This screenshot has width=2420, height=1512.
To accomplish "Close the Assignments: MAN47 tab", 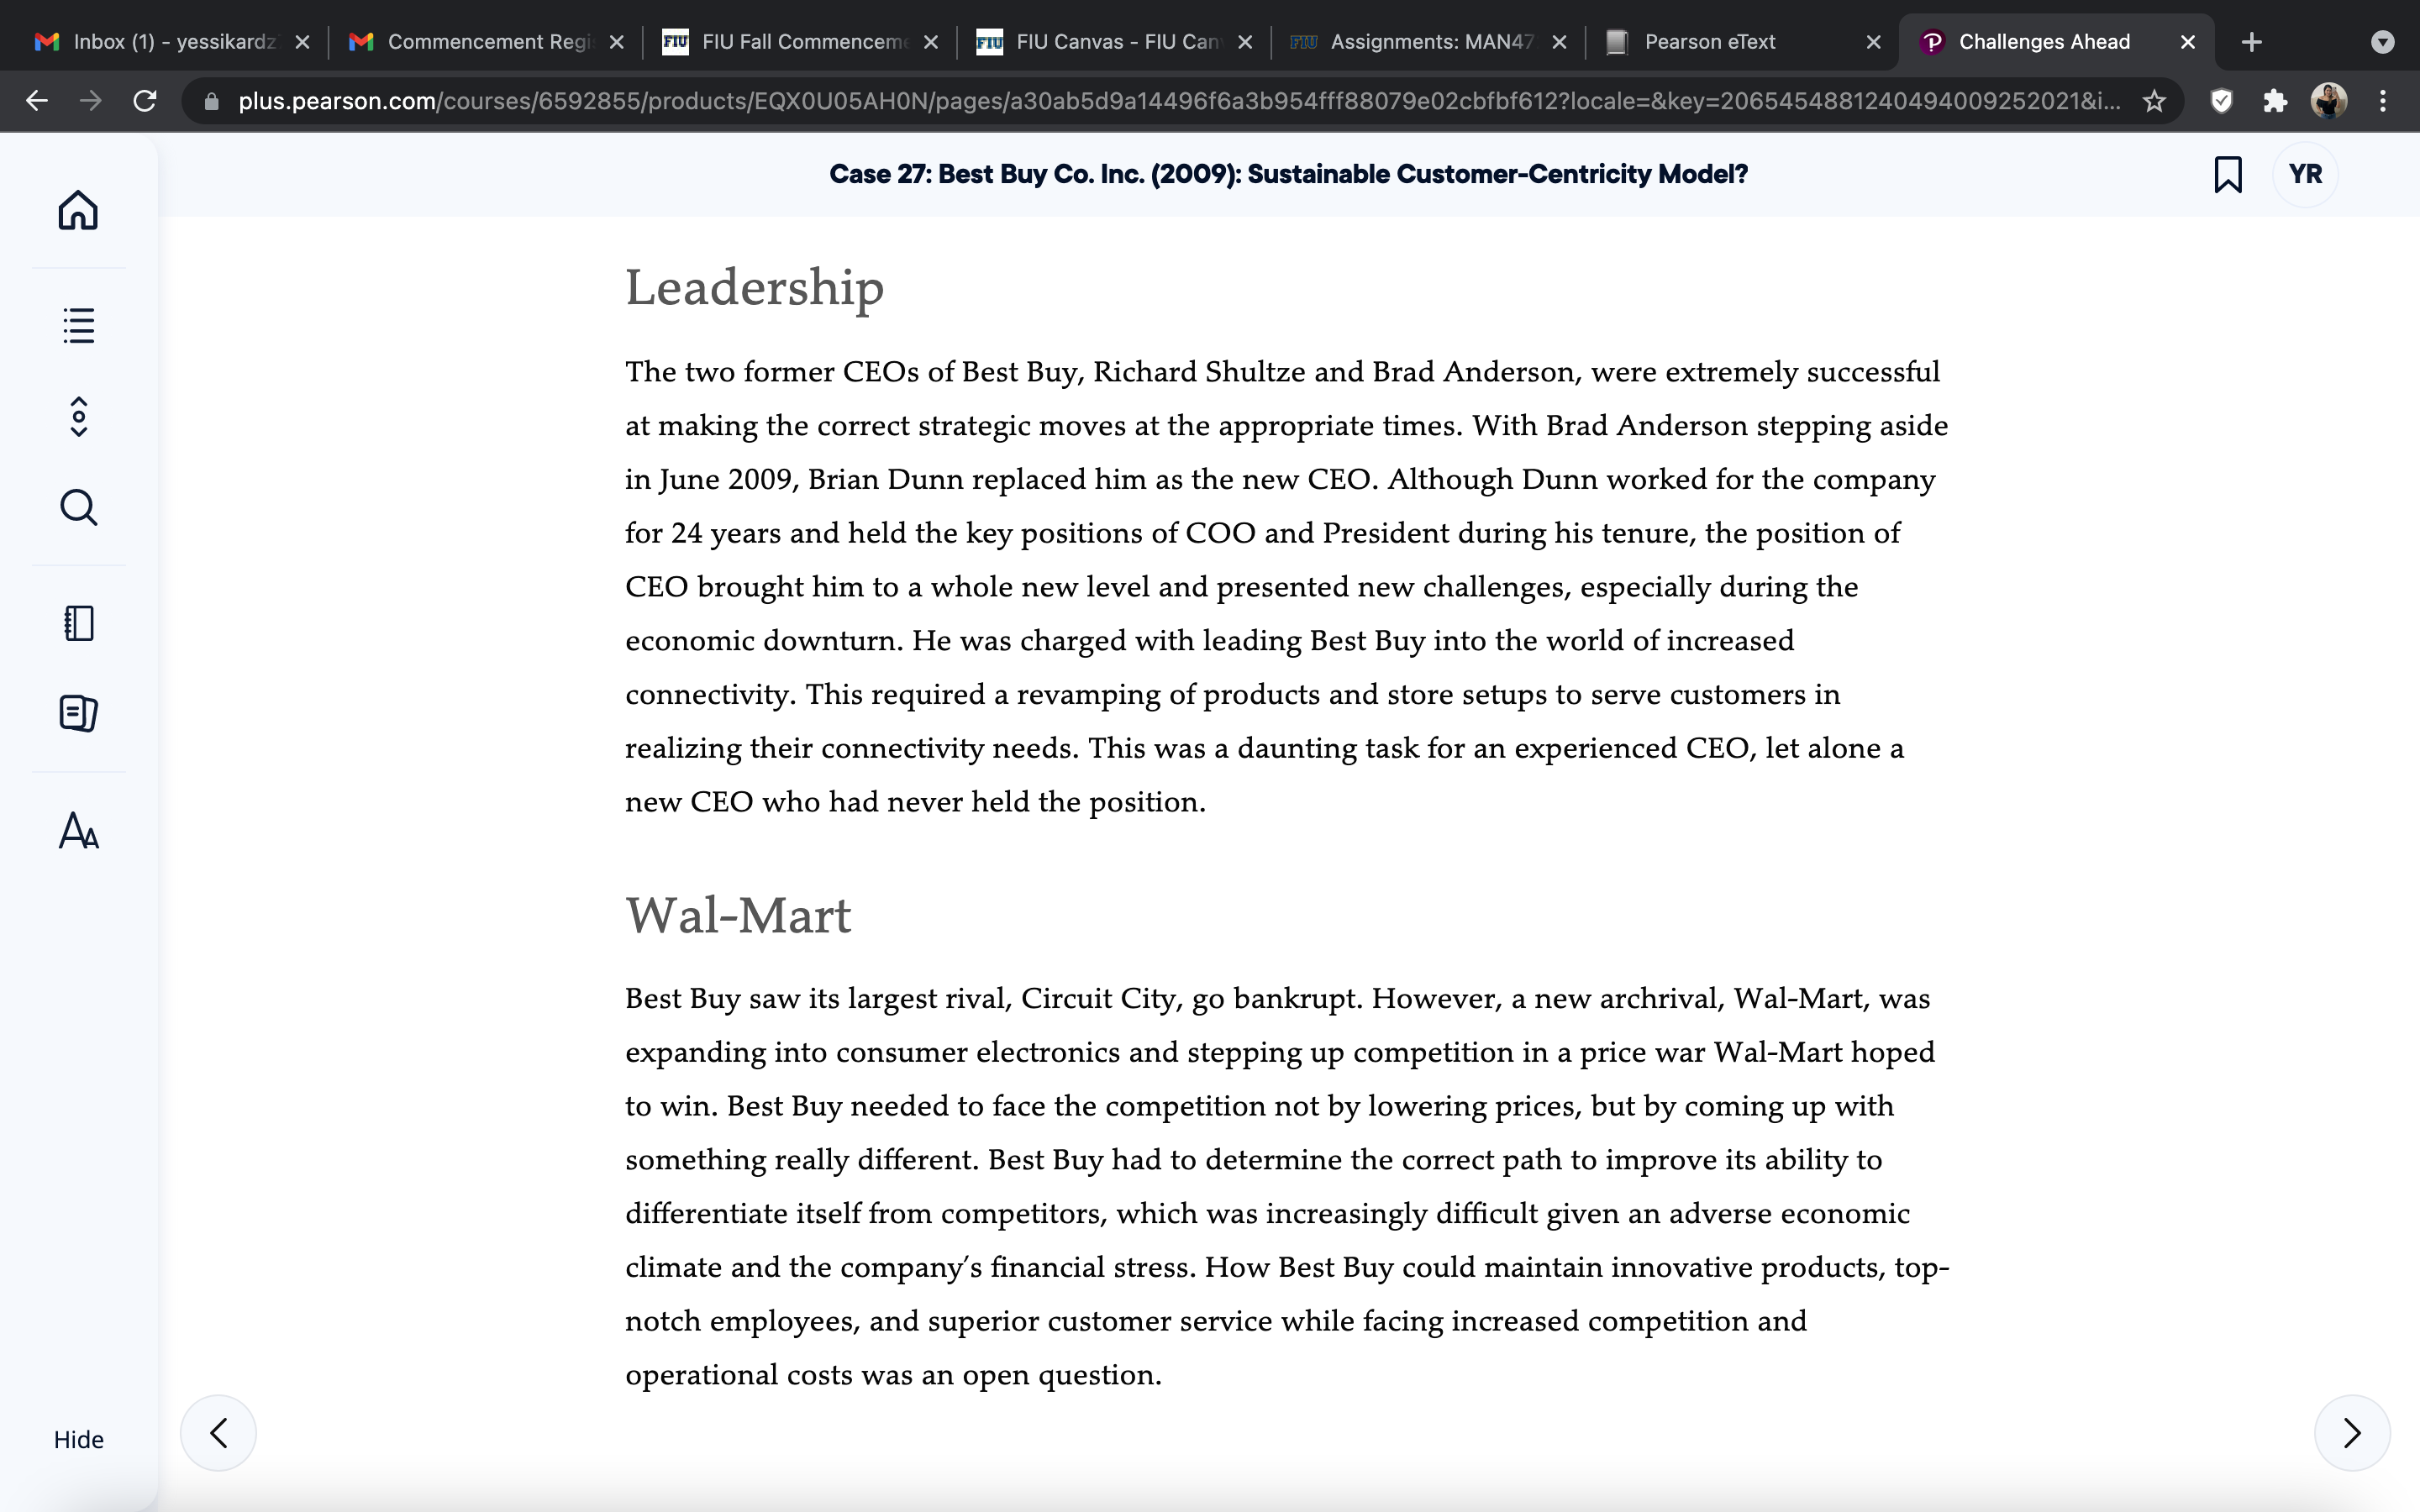I will click(1559, 42).
